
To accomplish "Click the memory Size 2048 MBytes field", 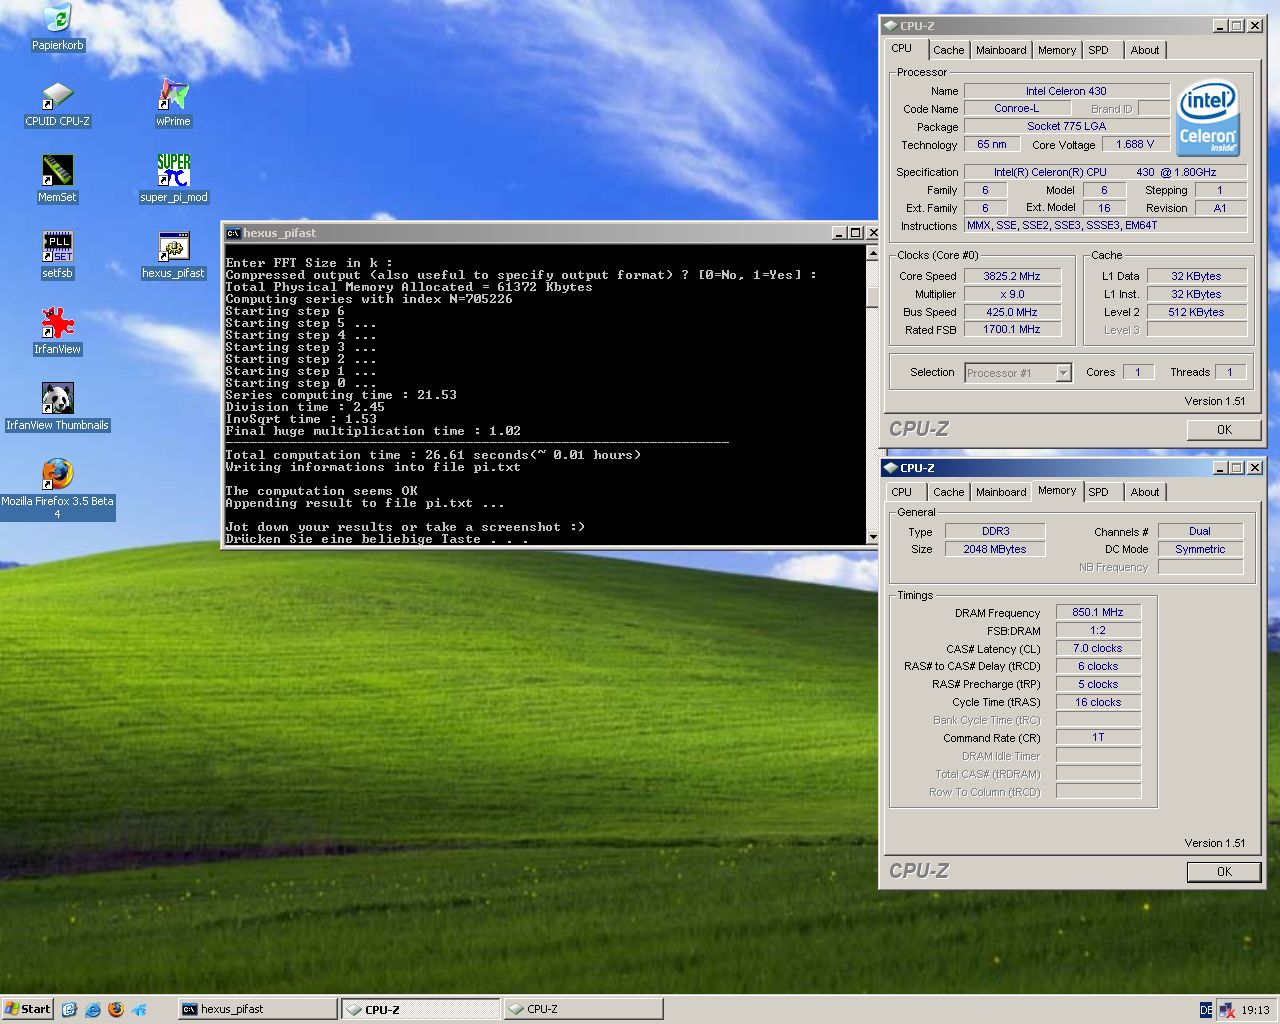I will pyautogui.click(x=995, y=549).
